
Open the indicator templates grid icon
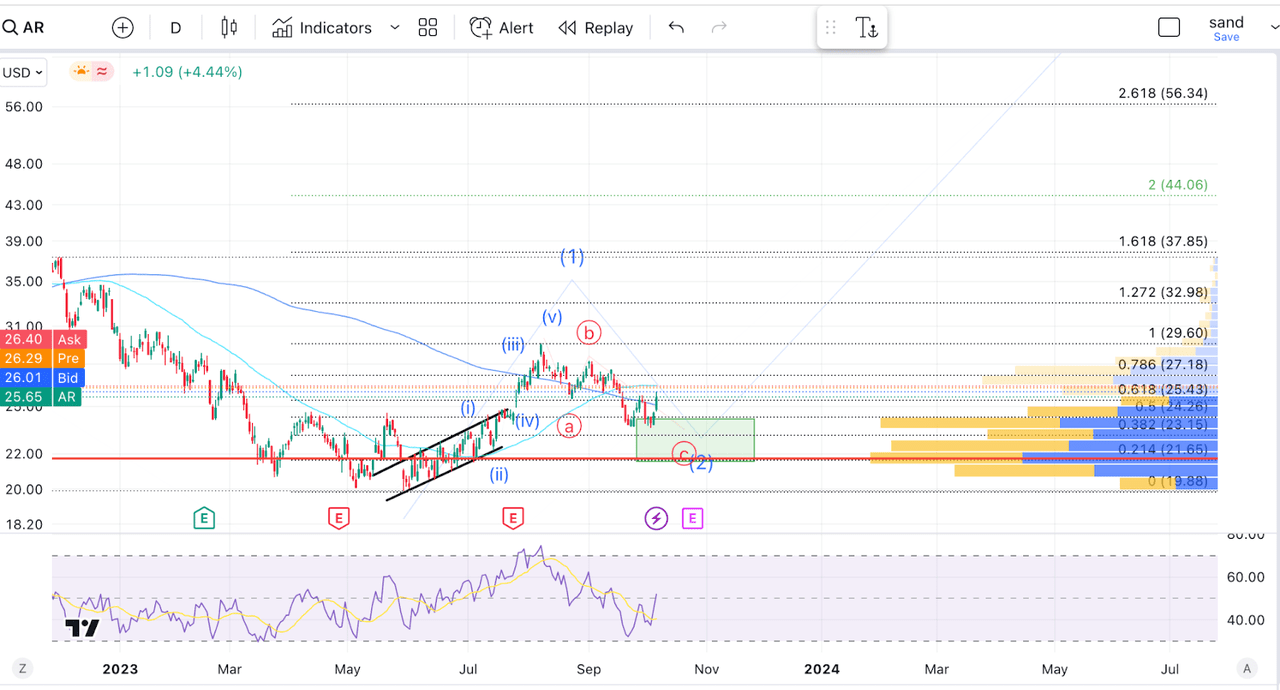tap(428, 28)
